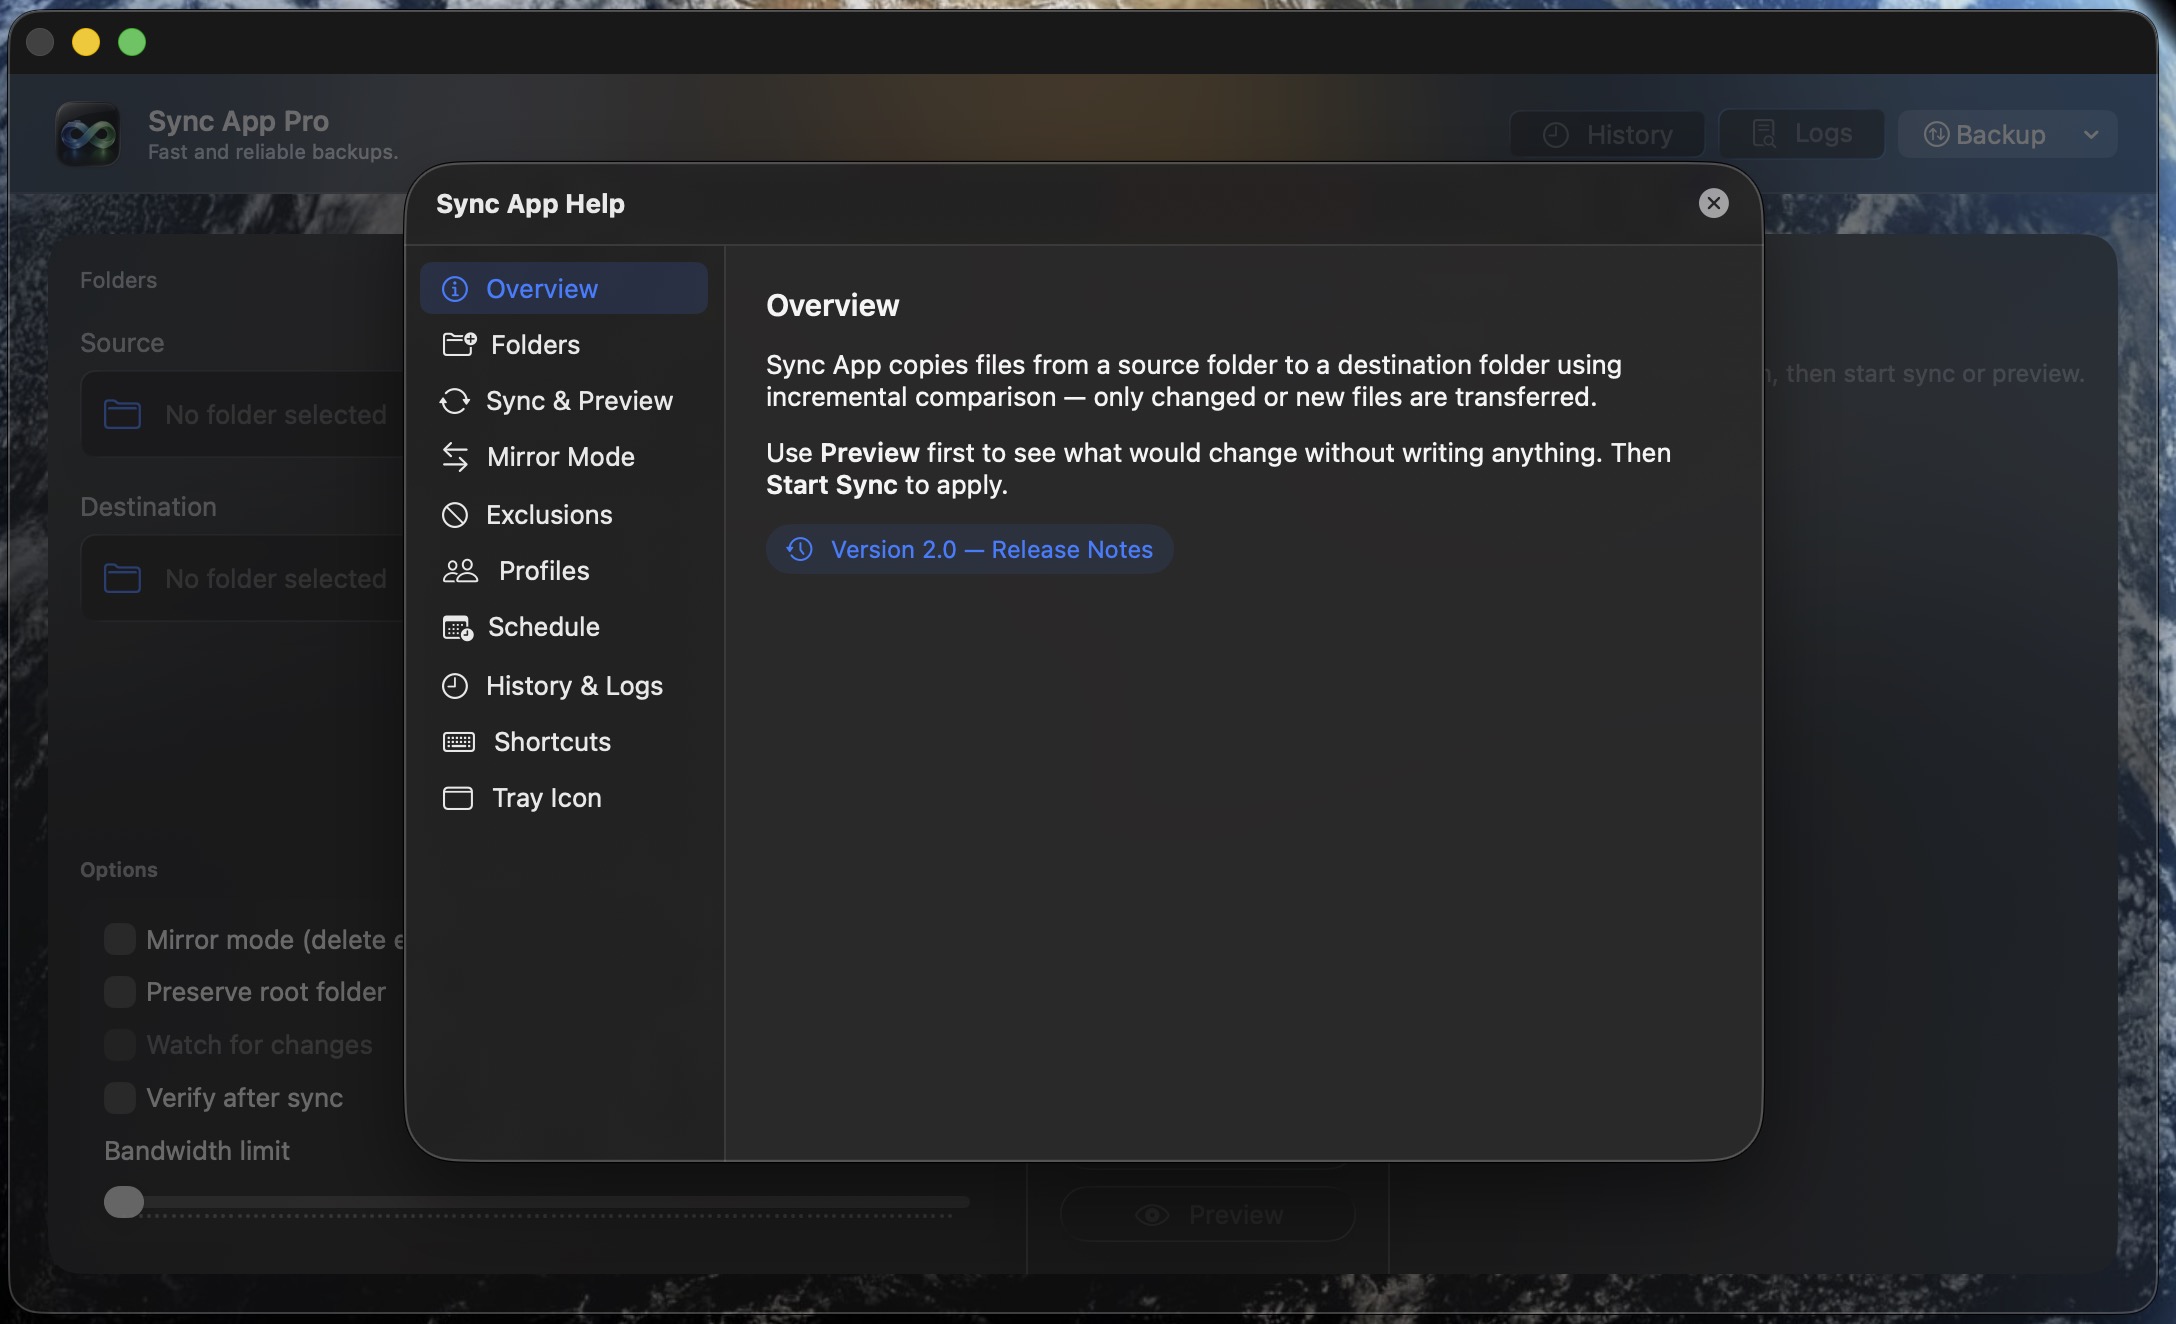The image size is (2176, 1324).
Task: Click the Exclusions prohibition icon
Action: pyautogui.click(x=456, y=514)
